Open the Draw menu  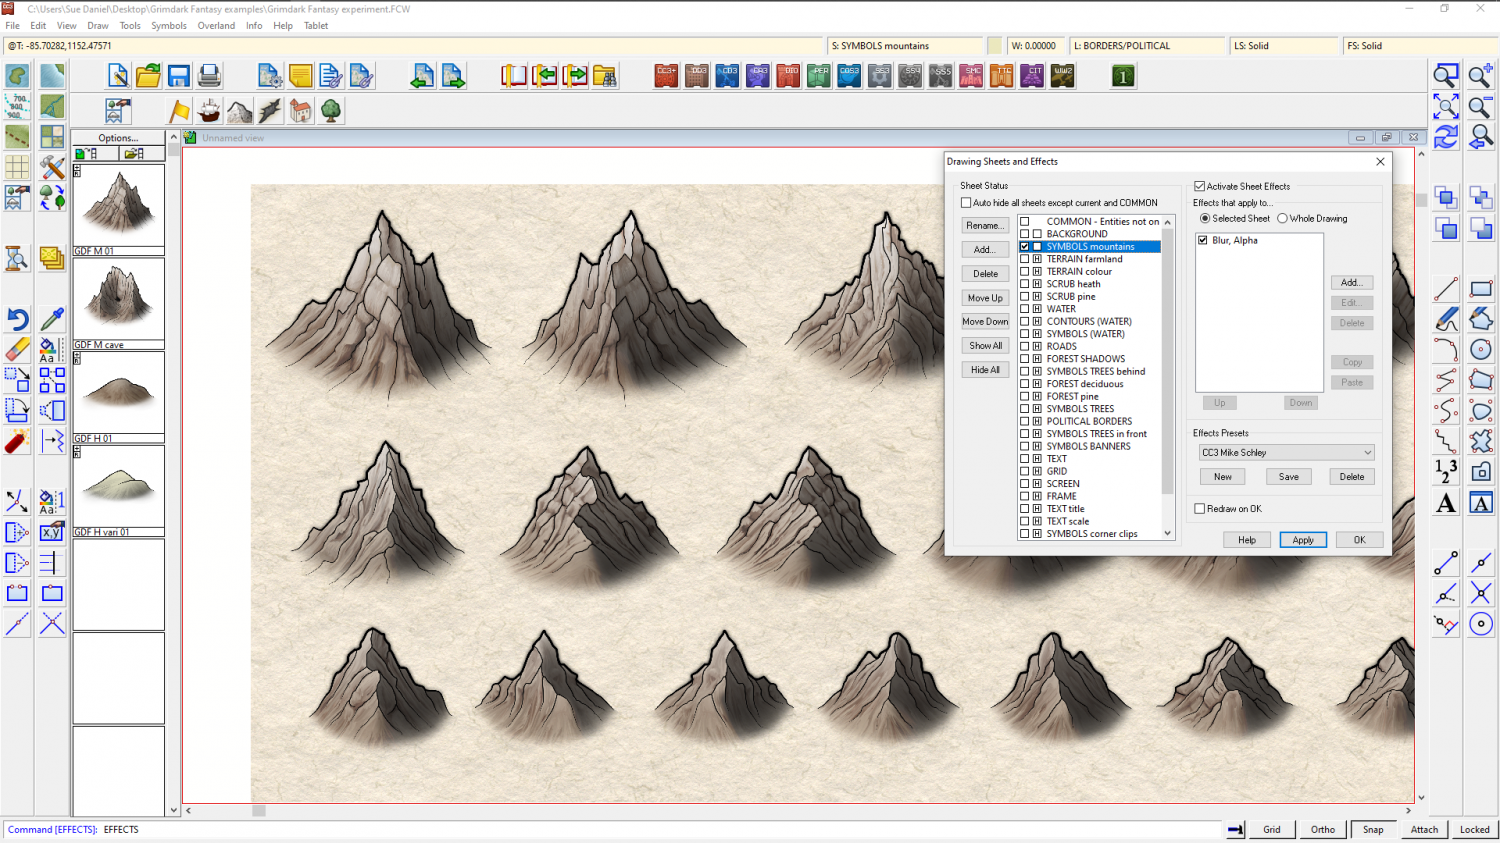(98, 26)
